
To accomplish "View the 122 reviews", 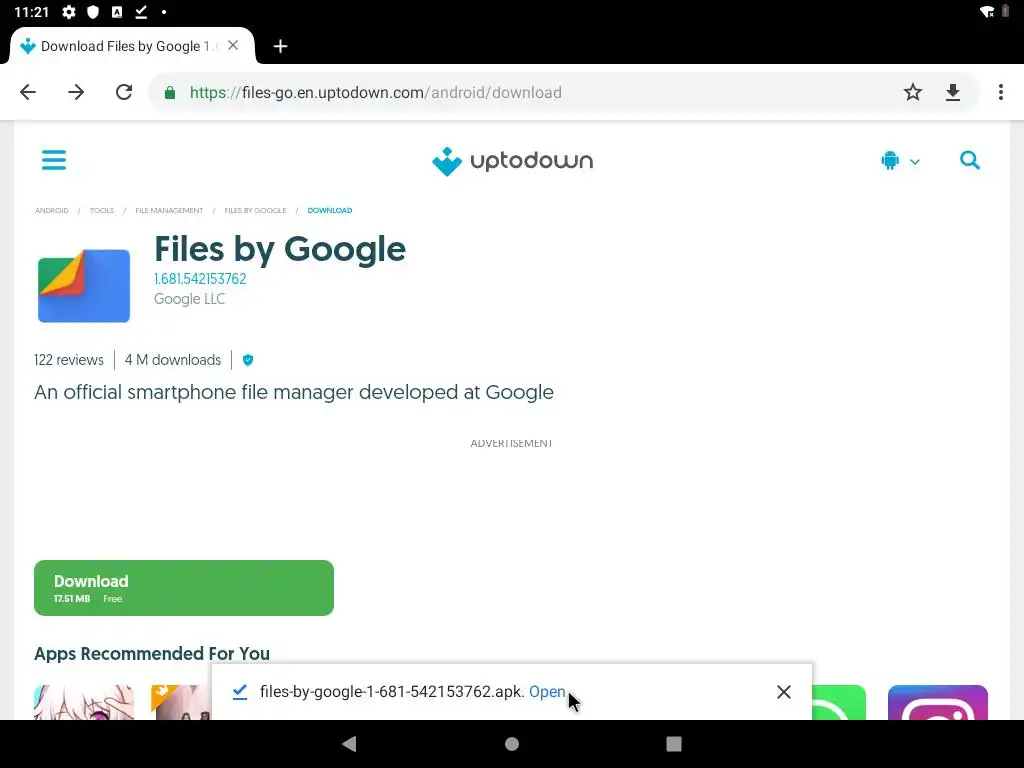I will click(69, 360).
